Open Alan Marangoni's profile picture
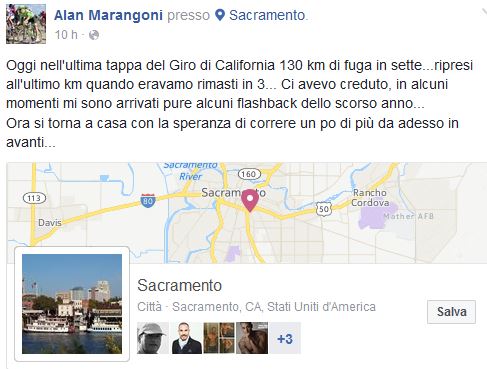The image size is (487, 369). (26, 24)
